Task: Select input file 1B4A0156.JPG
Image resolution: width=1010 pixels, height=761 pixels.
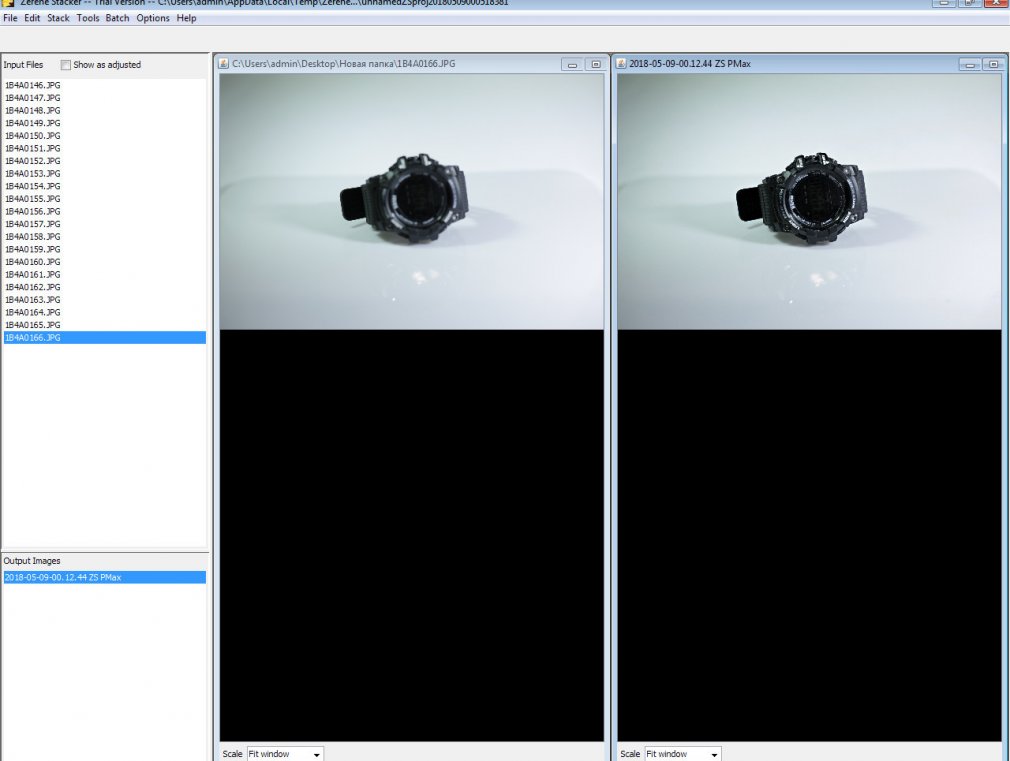Action: click(x=104, y=211)
